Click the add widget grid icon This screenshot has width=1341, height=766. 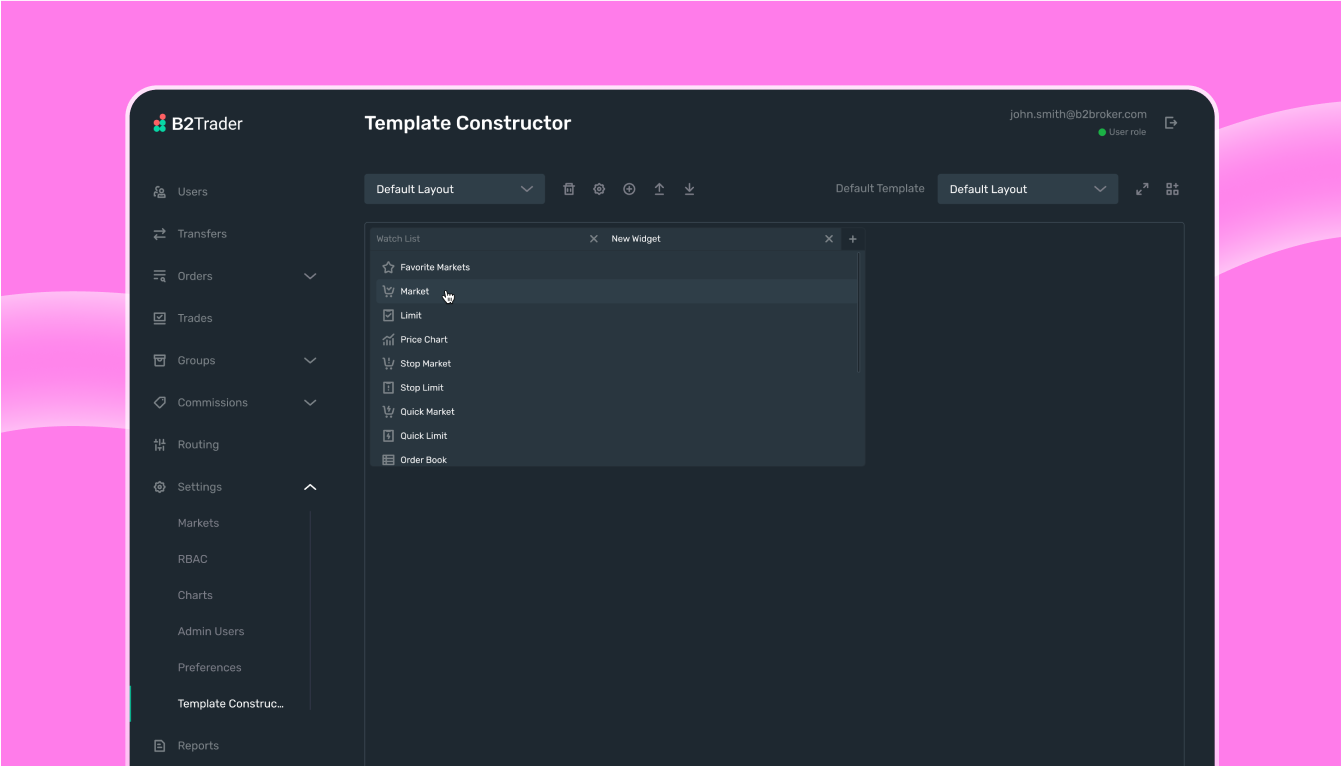(x=1173, y=189)
